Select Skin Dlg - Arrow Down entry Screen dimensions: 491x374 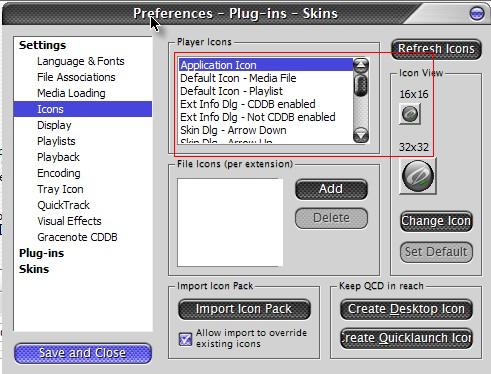point(266,130)
